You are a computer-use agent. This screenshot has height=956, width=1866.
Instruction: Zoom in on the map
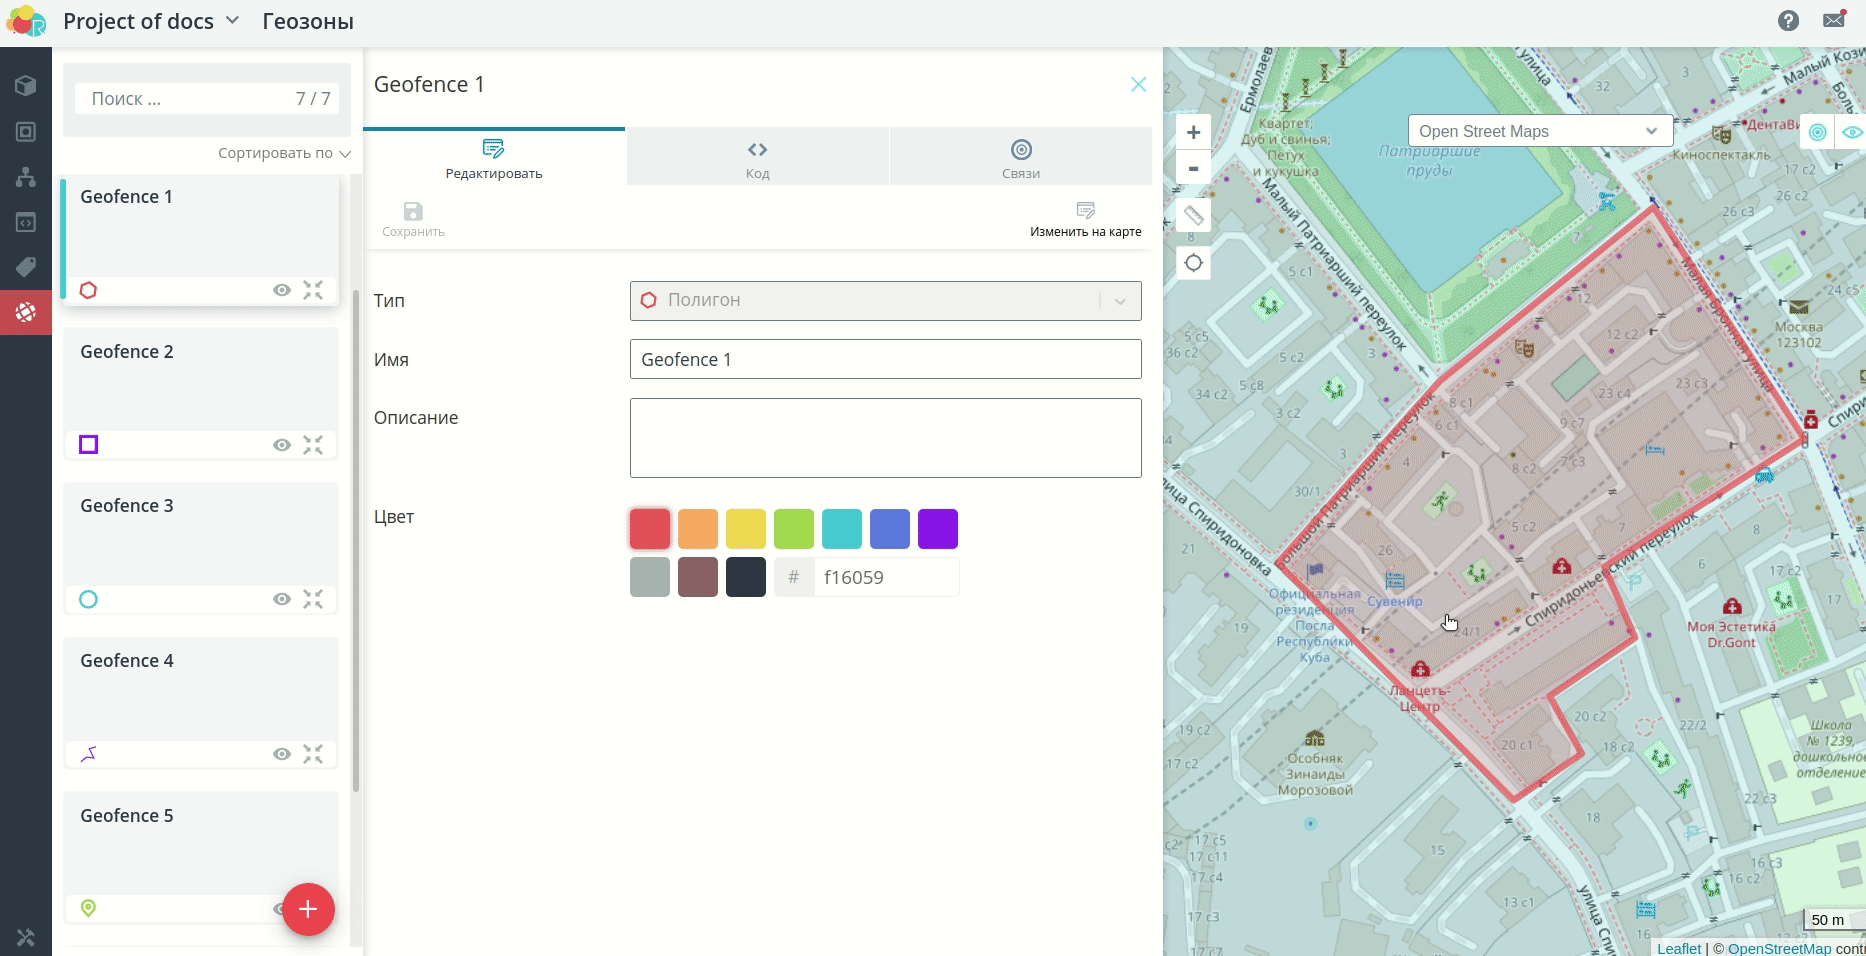coord(1193,132)
